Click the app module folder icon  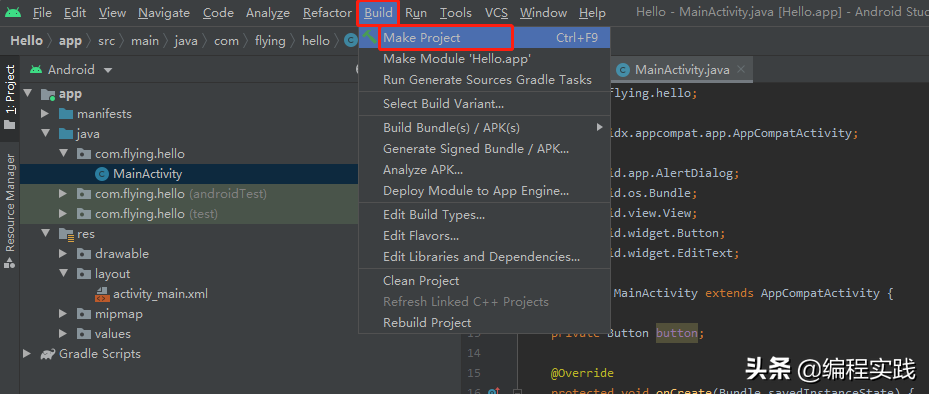point(48,94)
